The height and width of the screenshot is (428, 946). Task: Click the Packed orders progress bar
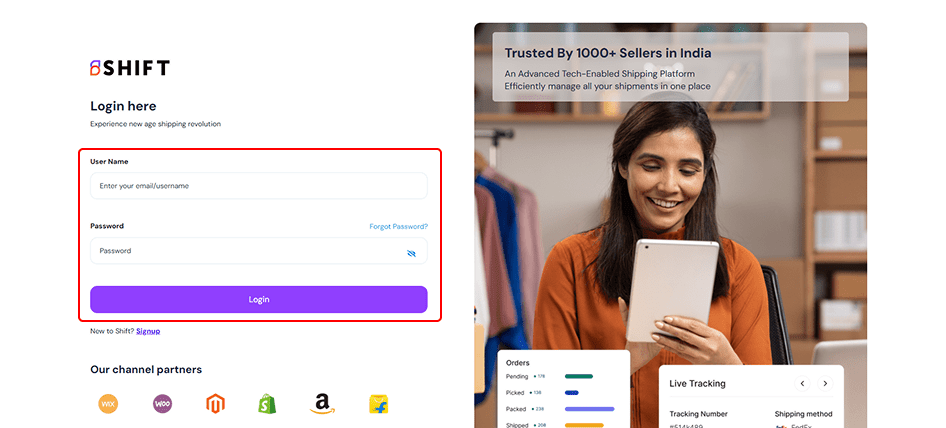coord(589,409)
